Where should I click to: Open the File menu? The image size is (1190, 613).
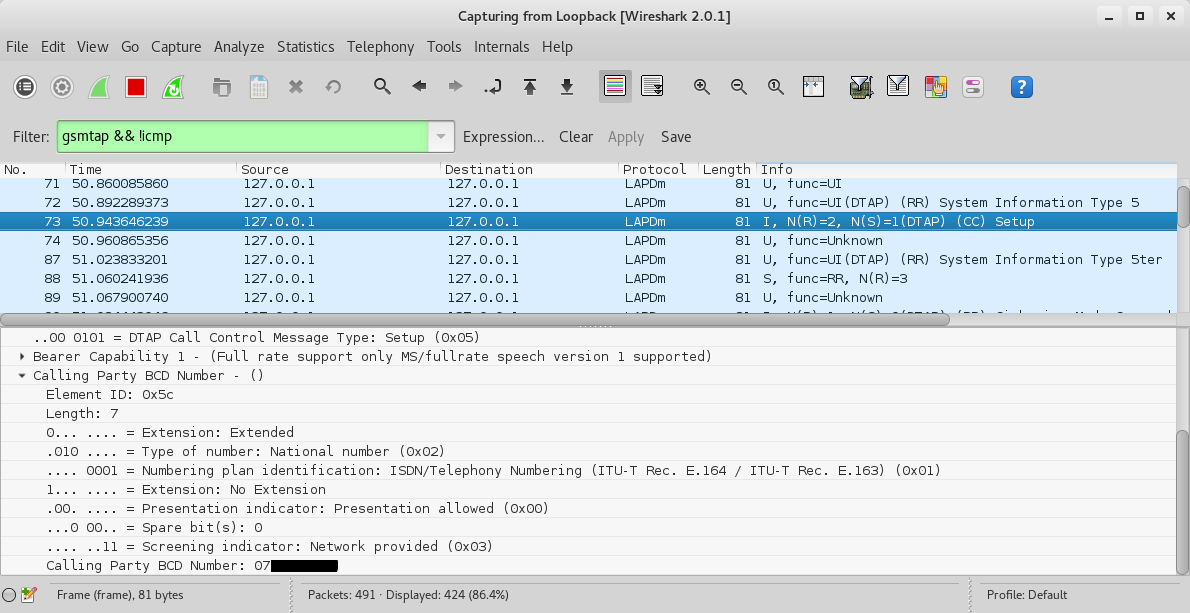[17, 47]
